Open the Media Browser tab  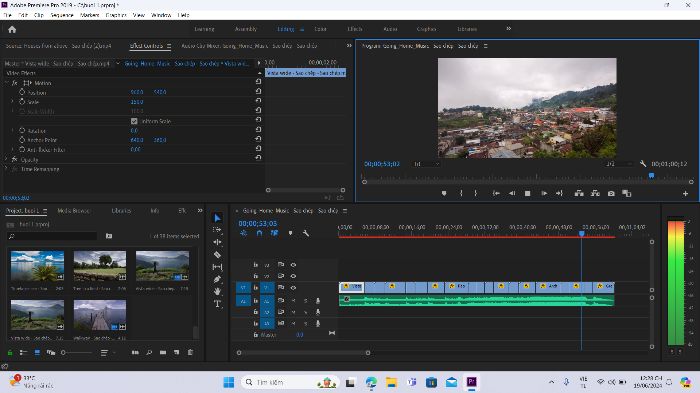[74, 210]
